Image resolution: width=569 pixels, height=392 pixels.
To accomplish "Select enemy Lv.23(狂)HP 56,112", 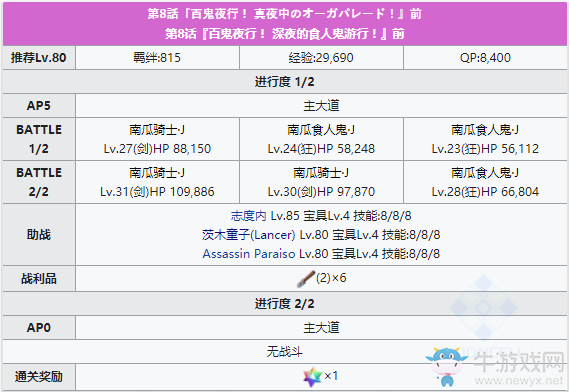I will click(485, 149).
